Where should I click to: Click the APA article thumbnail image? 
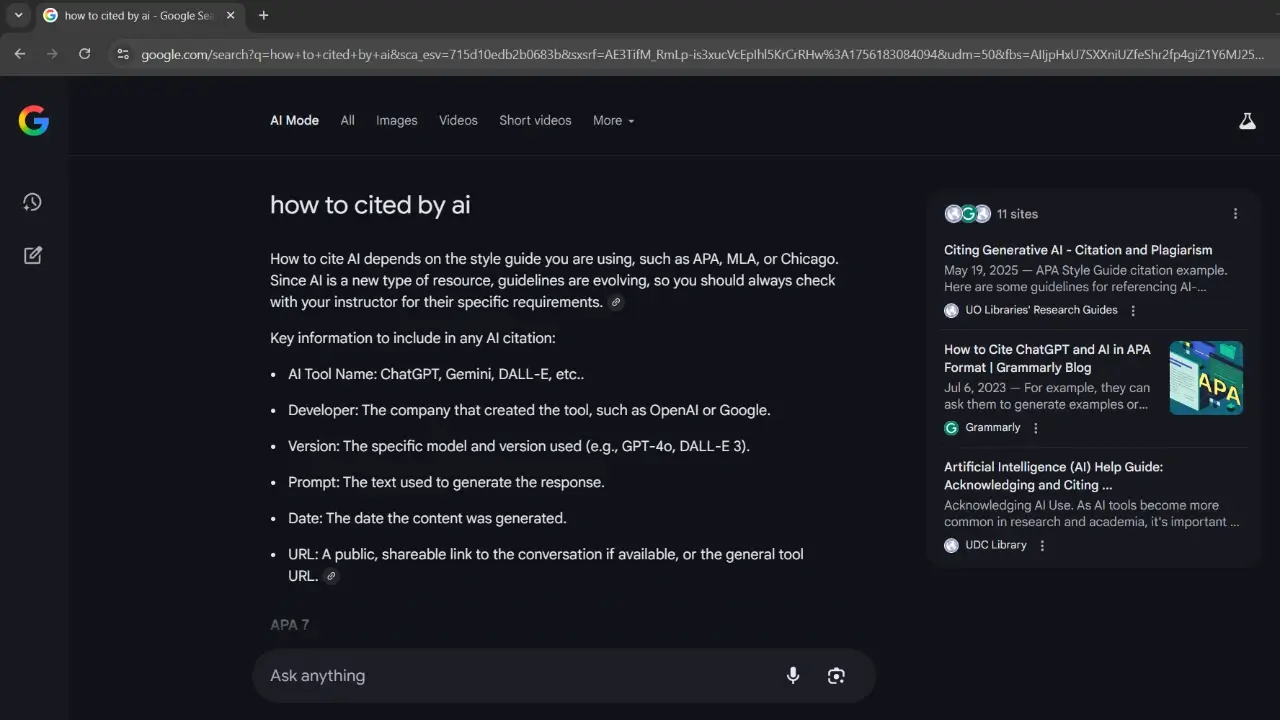pyautogui.click(x=1206, y=377)
